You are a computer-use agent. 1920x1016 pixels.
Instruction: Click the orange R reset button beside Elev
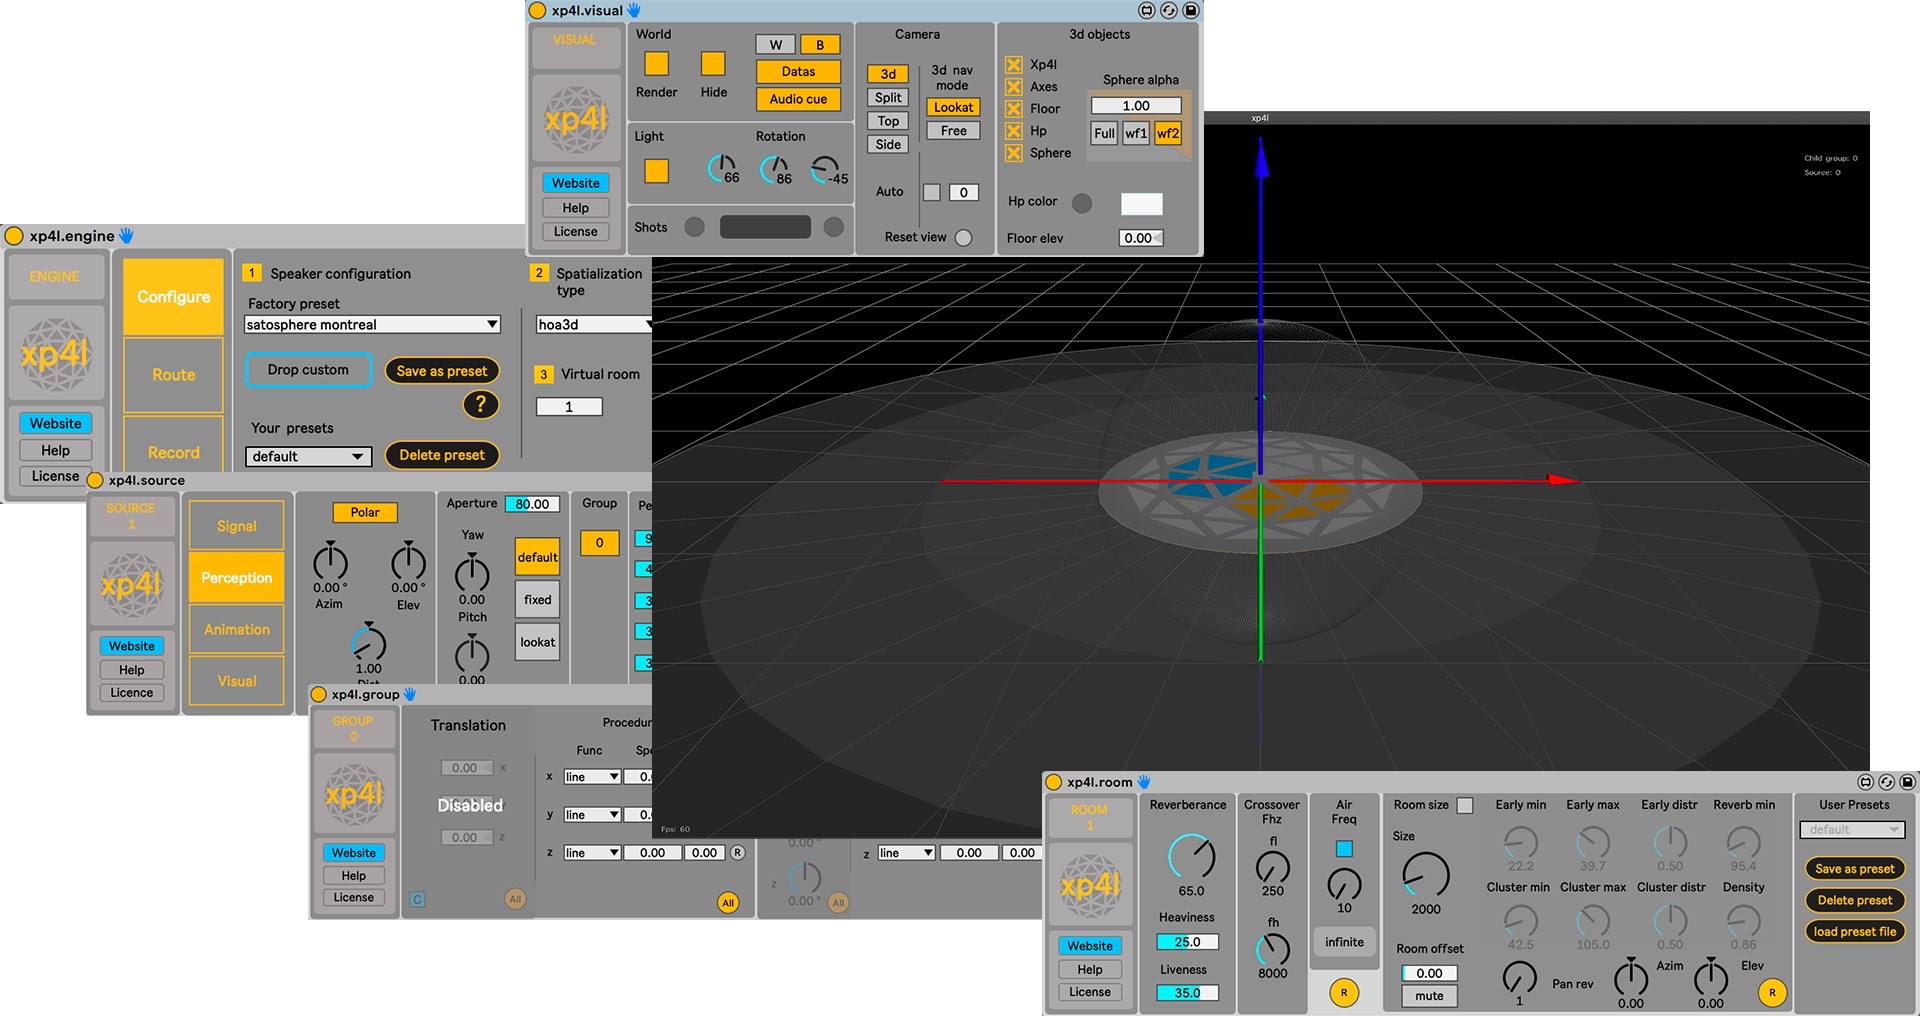[x=1772, y=993]
